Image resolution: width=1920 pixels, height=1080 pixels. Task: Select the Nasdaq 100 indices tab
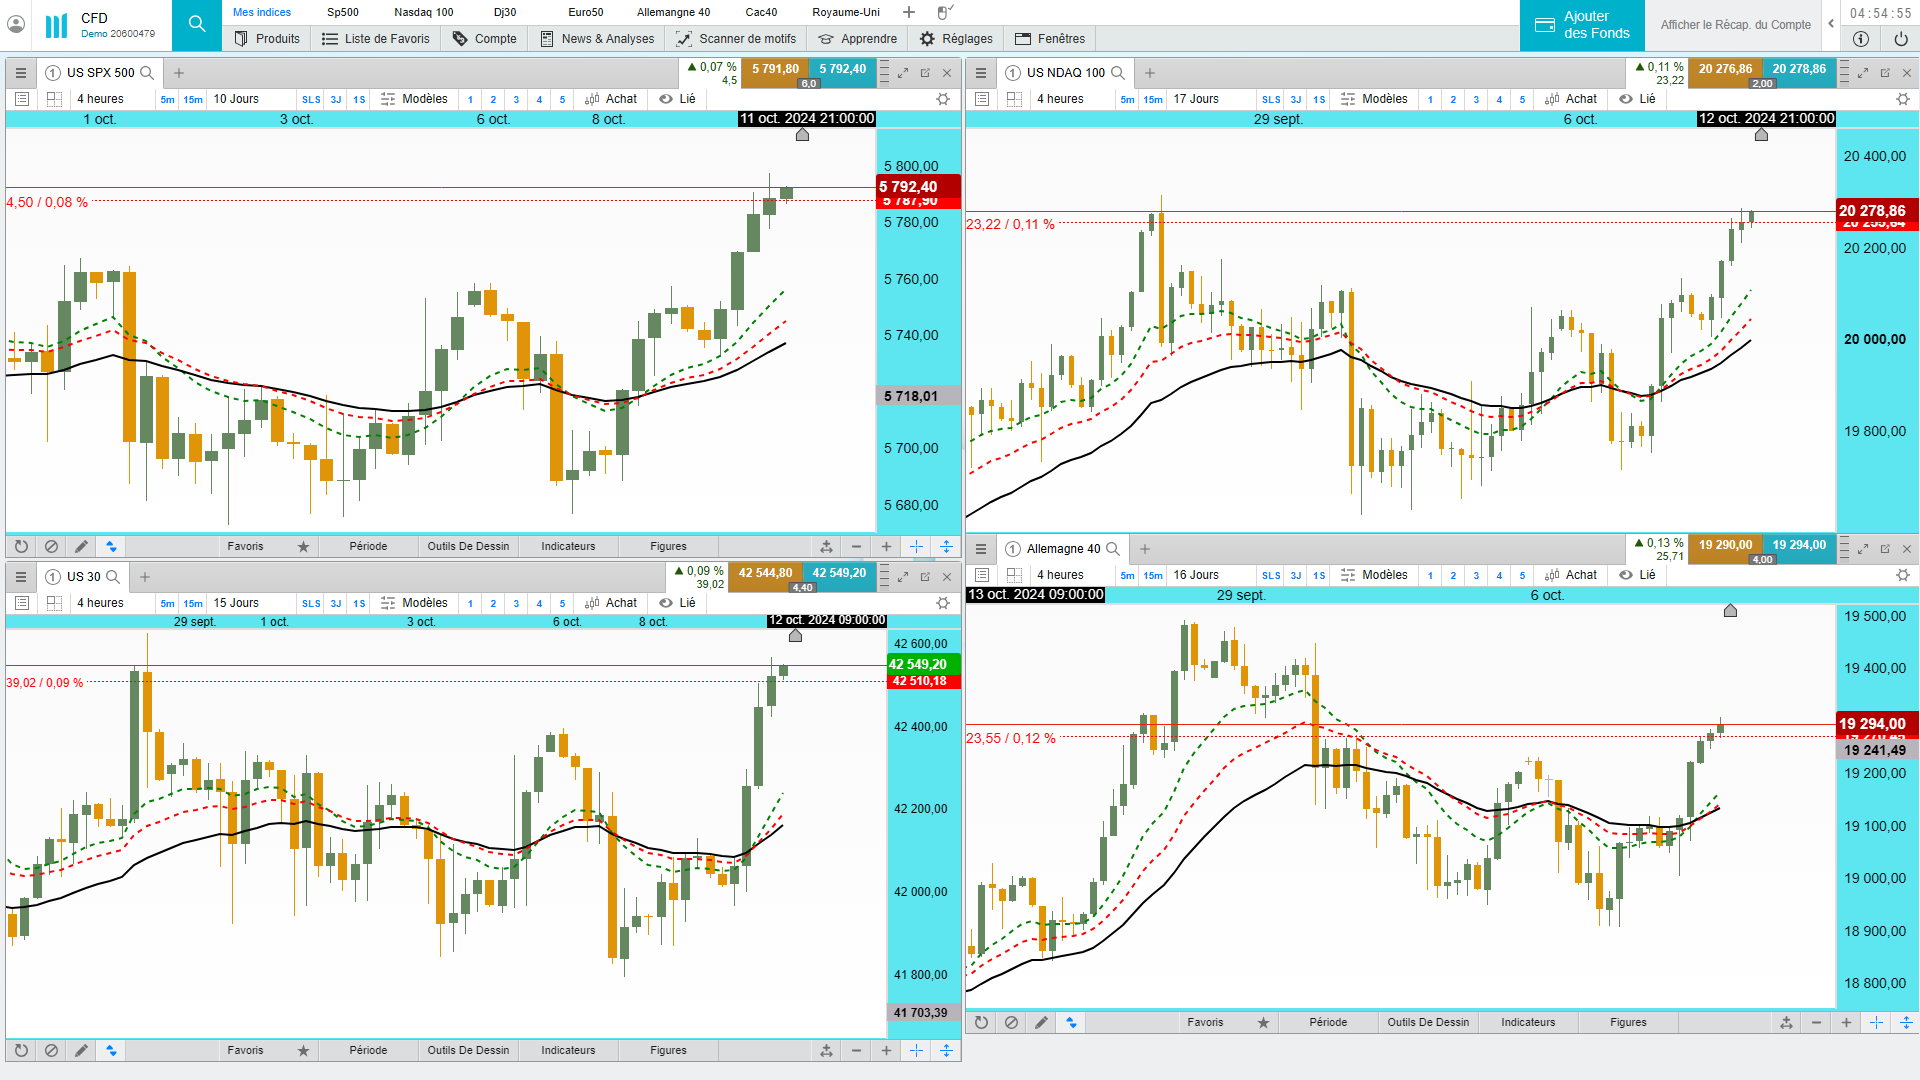pyautogui.click(x=423, y=12)
